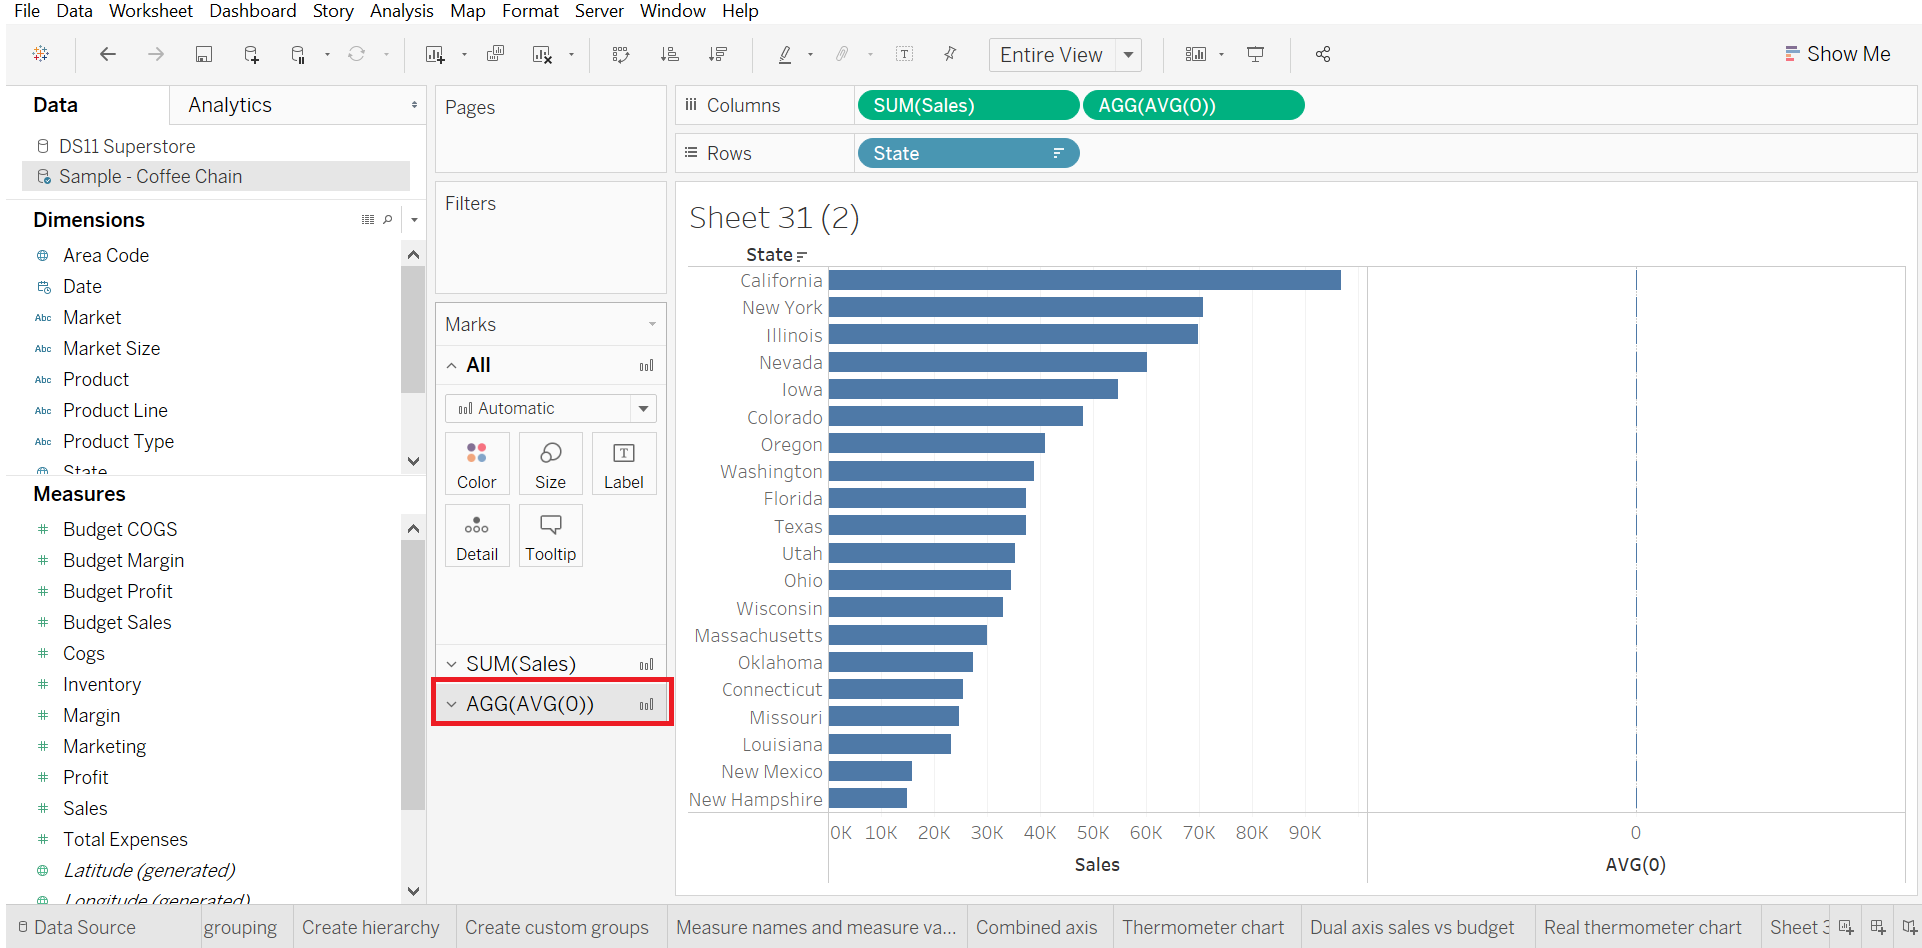
Task: Go to the Data Source page
Action: pos(85,927)
